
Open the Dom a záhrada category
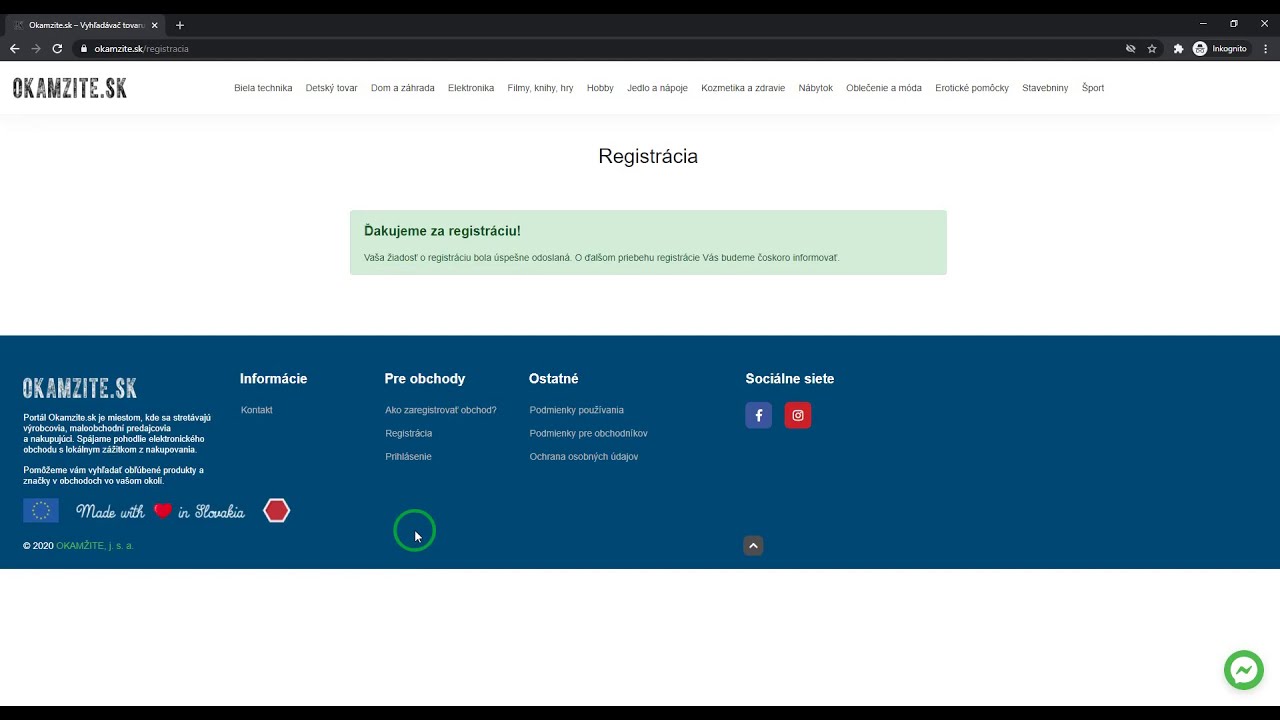click(x=403, y=88)
